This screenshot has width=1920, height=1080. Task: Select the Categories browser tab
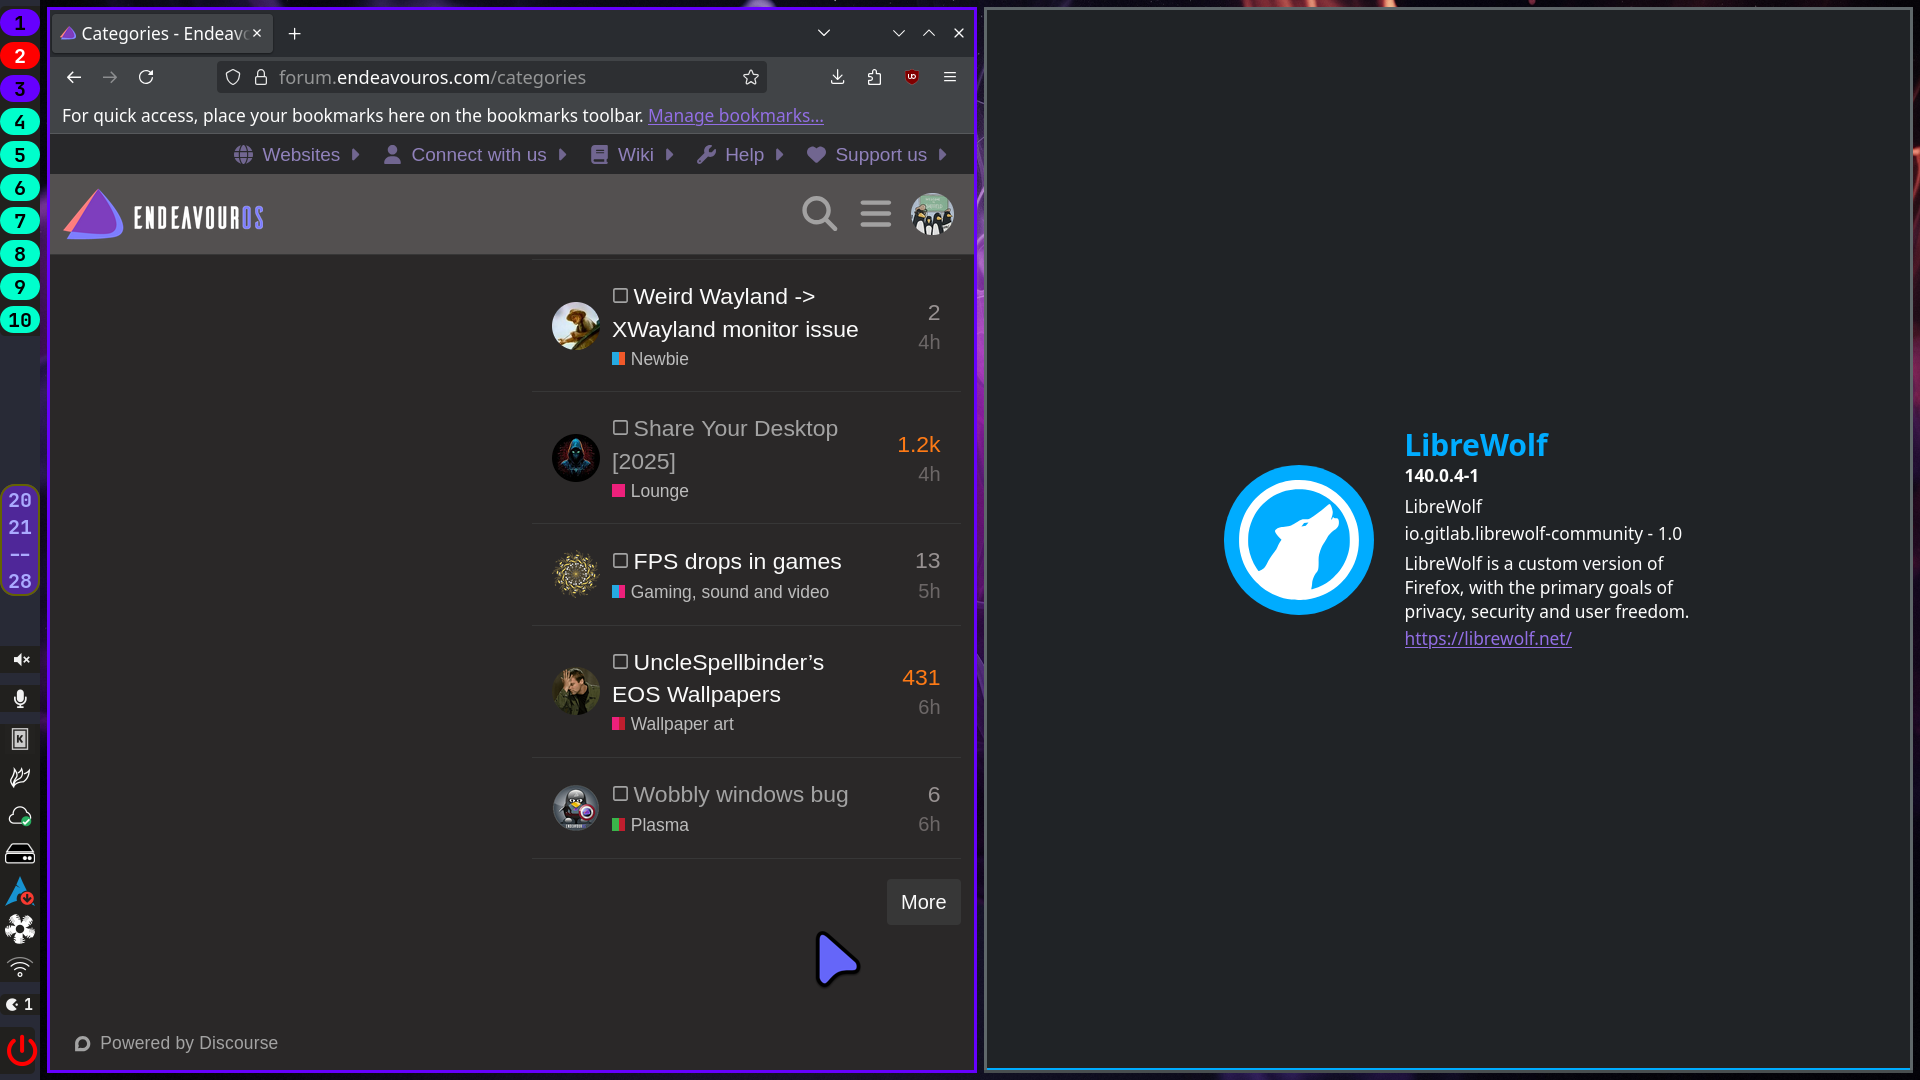160,33
